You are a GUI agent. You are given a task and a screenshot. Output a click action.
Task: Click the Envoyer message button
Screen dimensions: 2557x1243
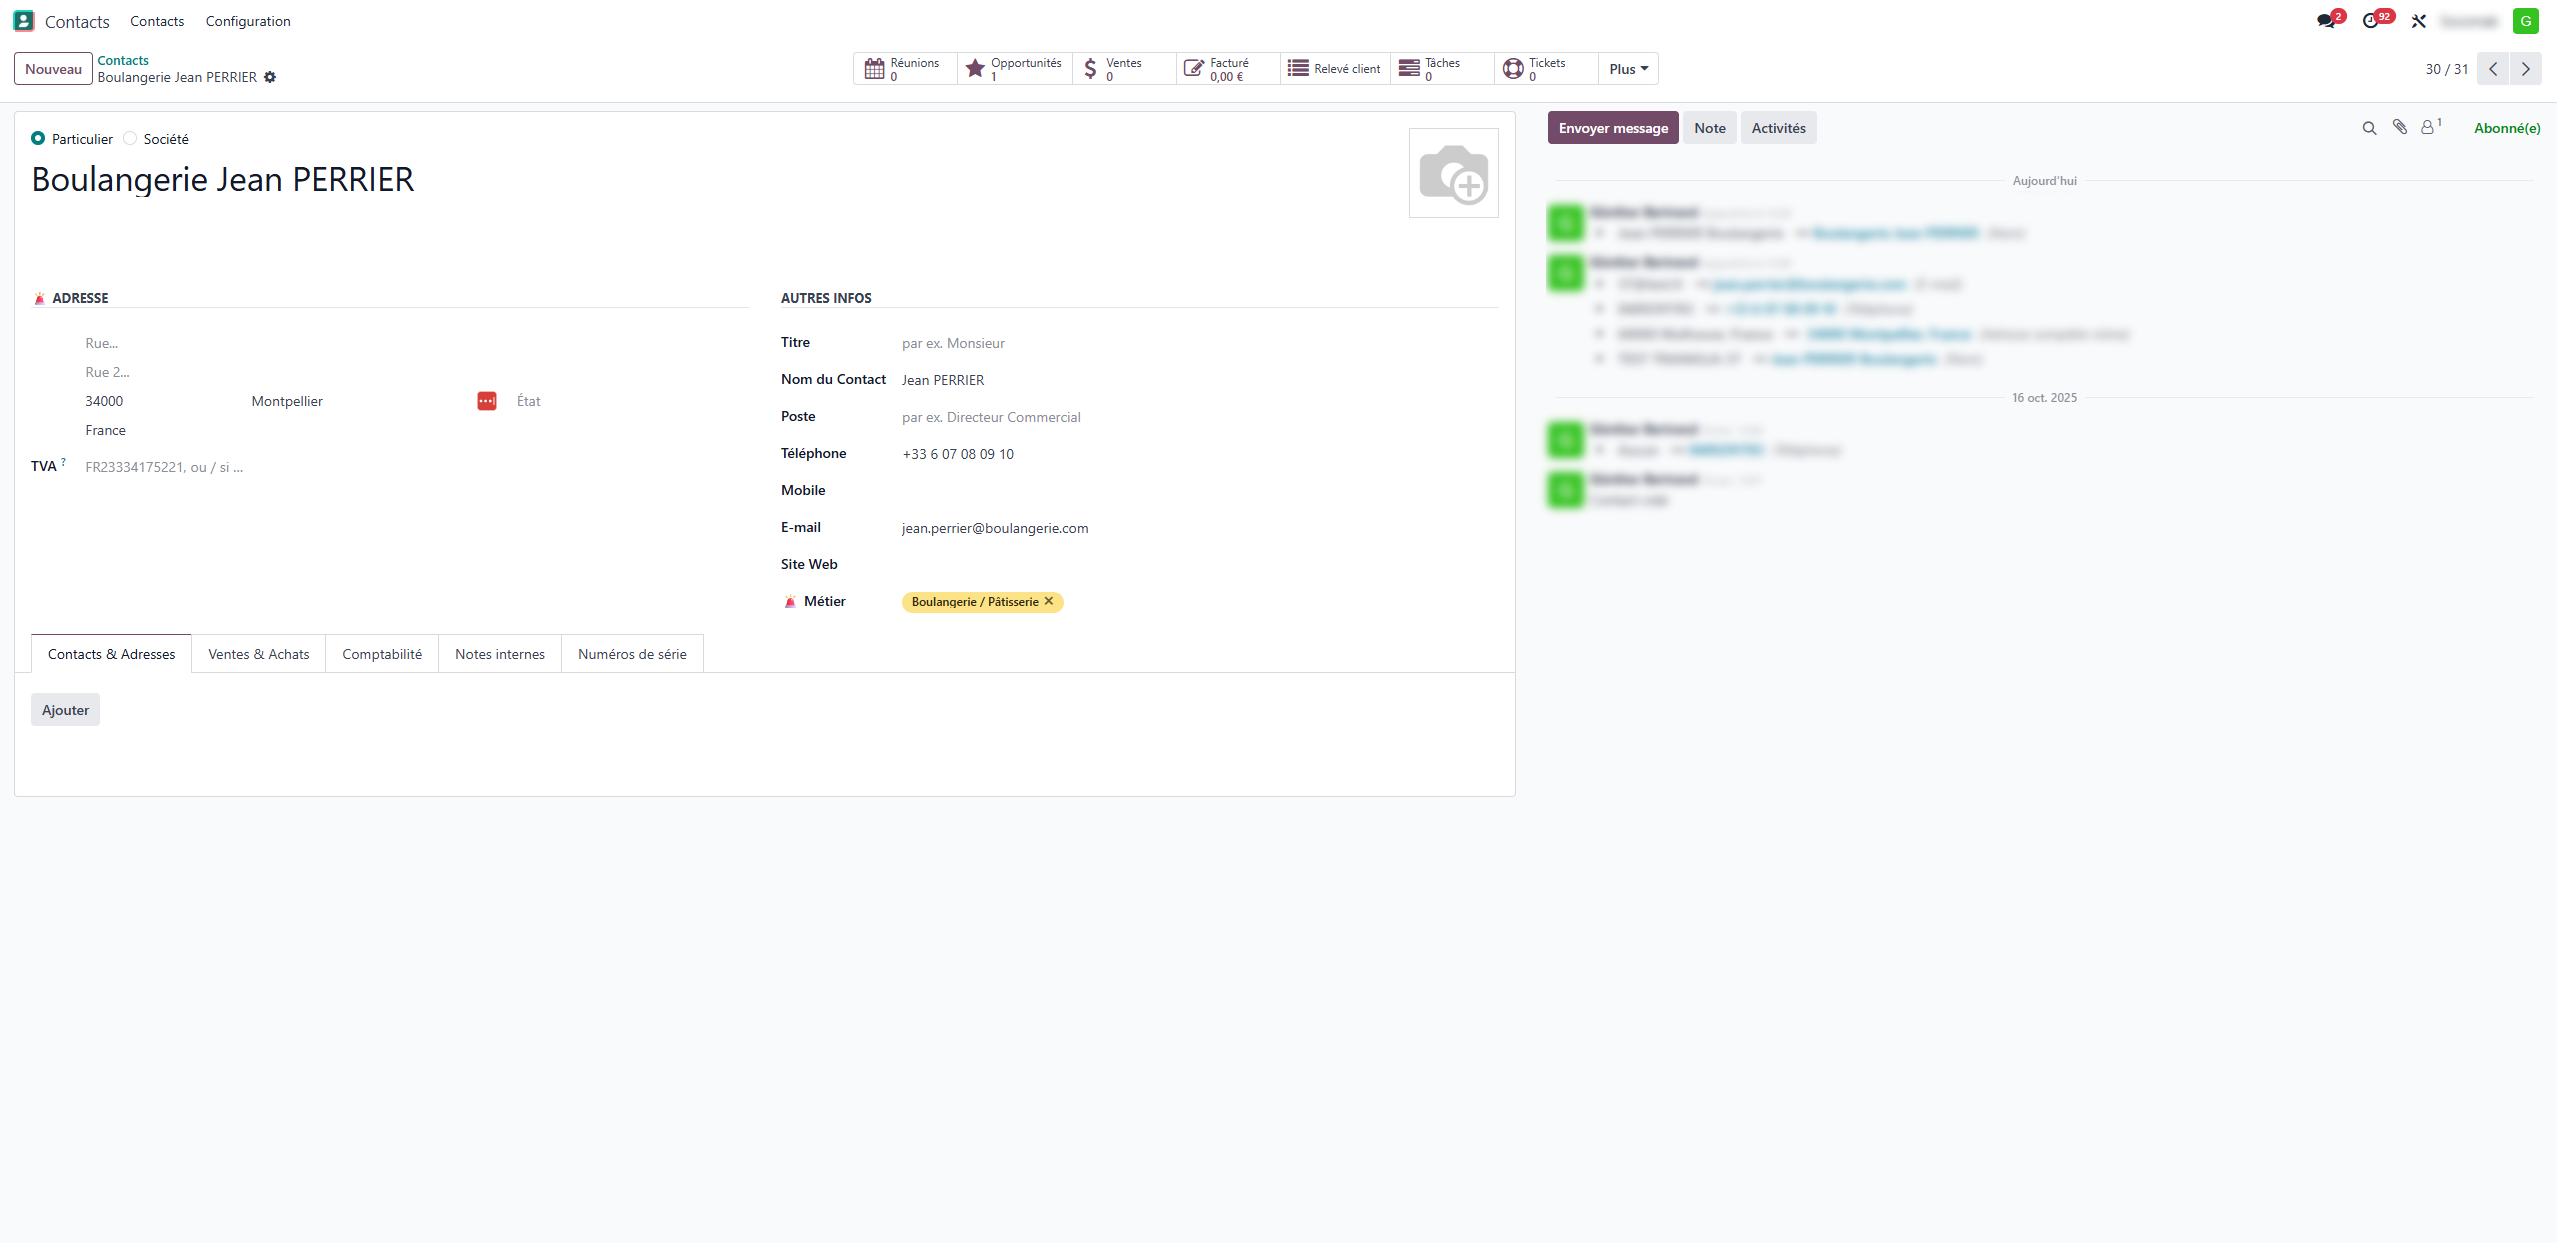(1613, 128)
